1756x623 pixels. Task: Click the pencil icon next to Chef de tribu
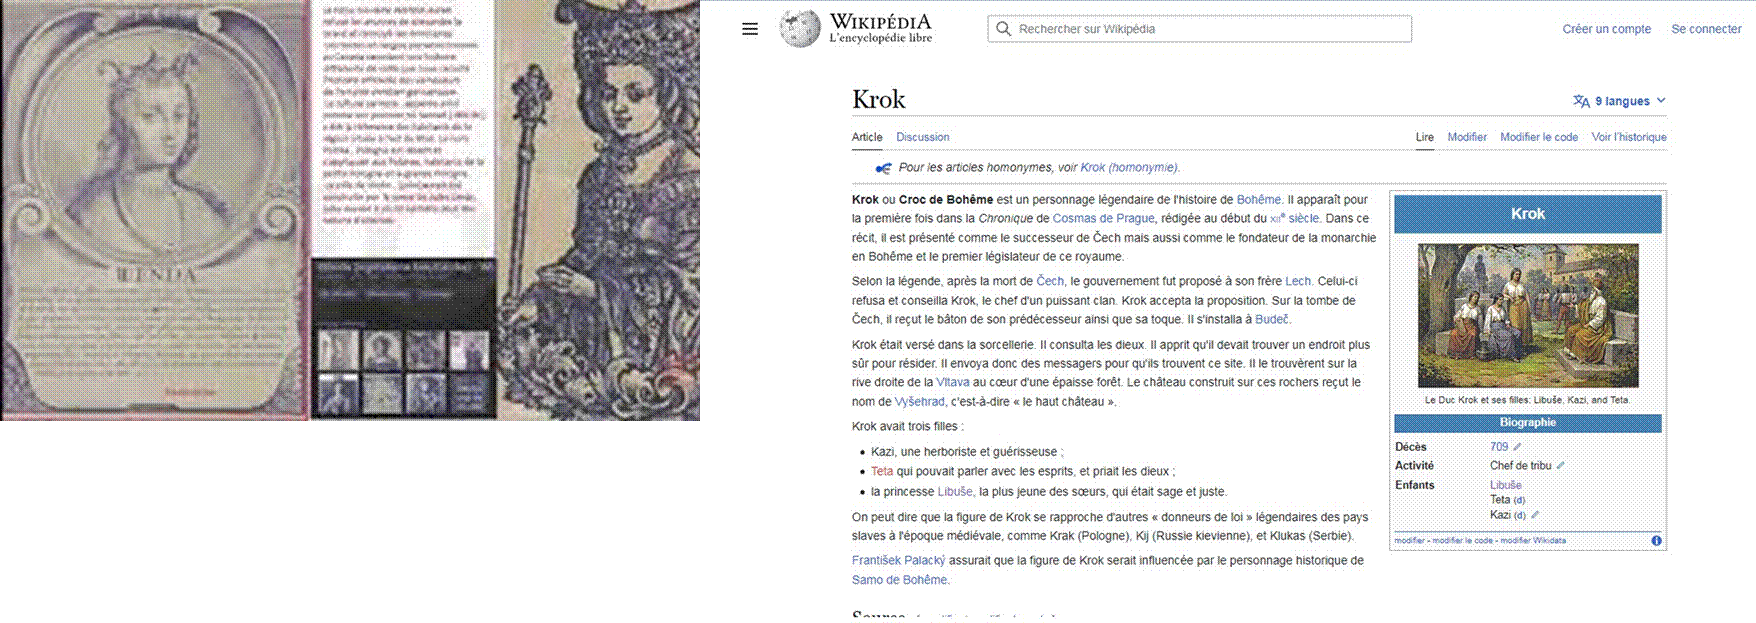pyautogui.click(x=1560, y=466)
